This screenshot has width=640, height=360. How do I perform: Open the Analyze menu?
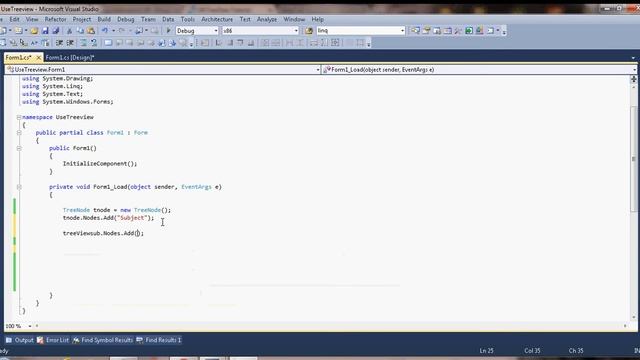[267, 19]
